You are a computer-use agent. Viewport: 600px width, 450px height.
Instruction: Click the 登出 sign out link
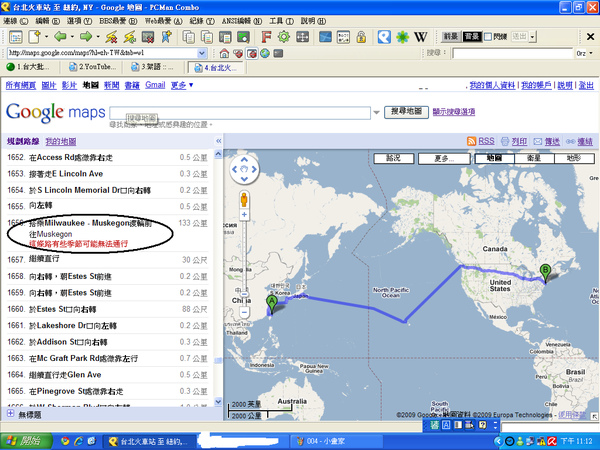coord(586,85)
